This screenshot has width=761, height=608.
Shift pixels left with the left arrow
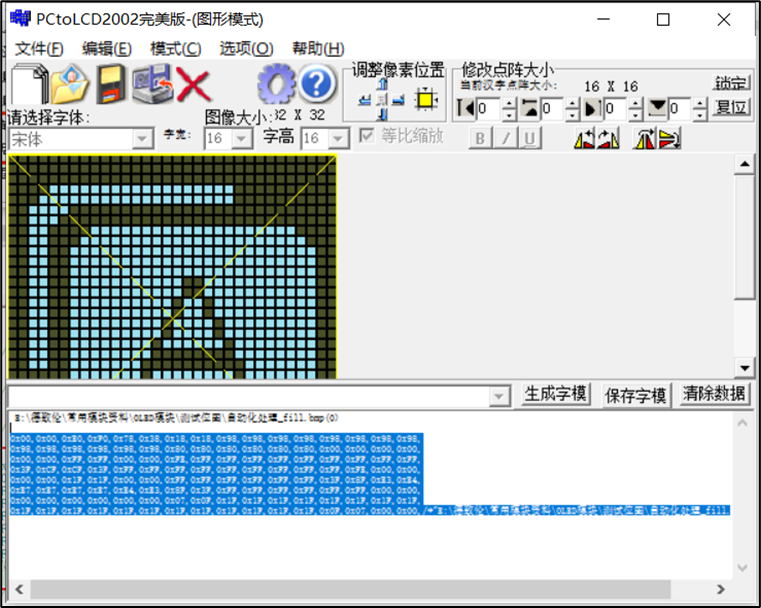365,100
